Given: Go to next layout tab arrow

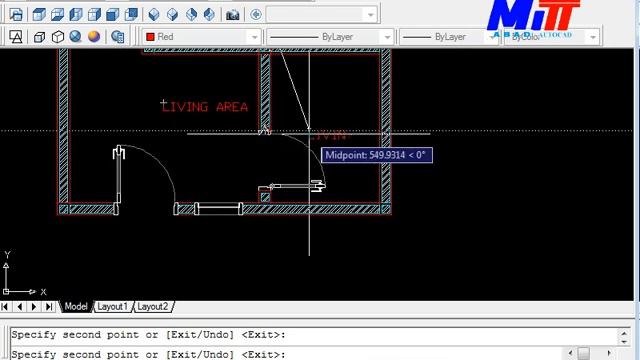Looking at the screenshot, I should pos(34,307).
